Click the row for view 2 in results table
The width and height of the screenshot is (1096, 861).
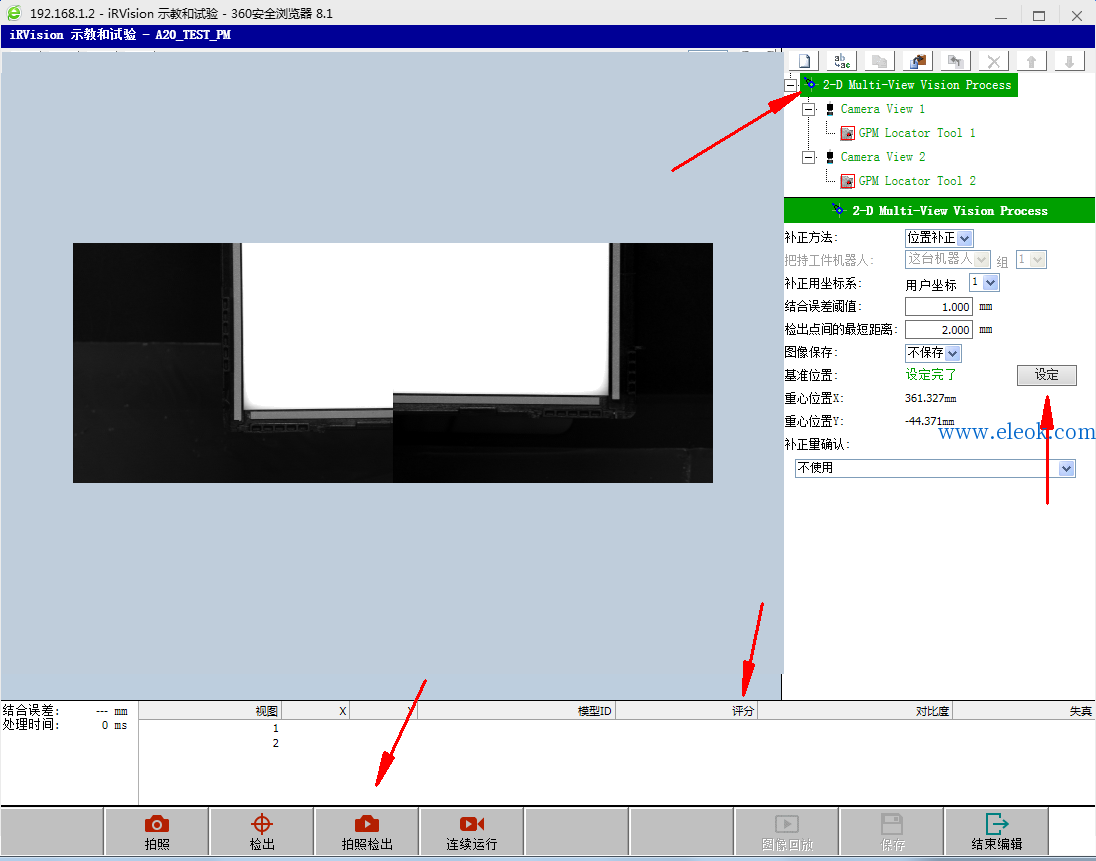[616, 744]
